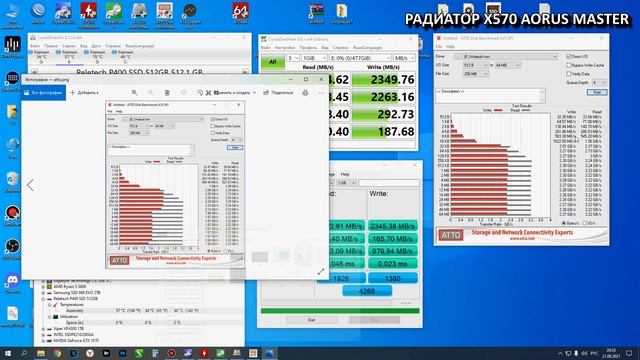The width and height of the screenshot is (640, 360).
Task: Click the crop icon in Photos toolbar
Action: 209,93
